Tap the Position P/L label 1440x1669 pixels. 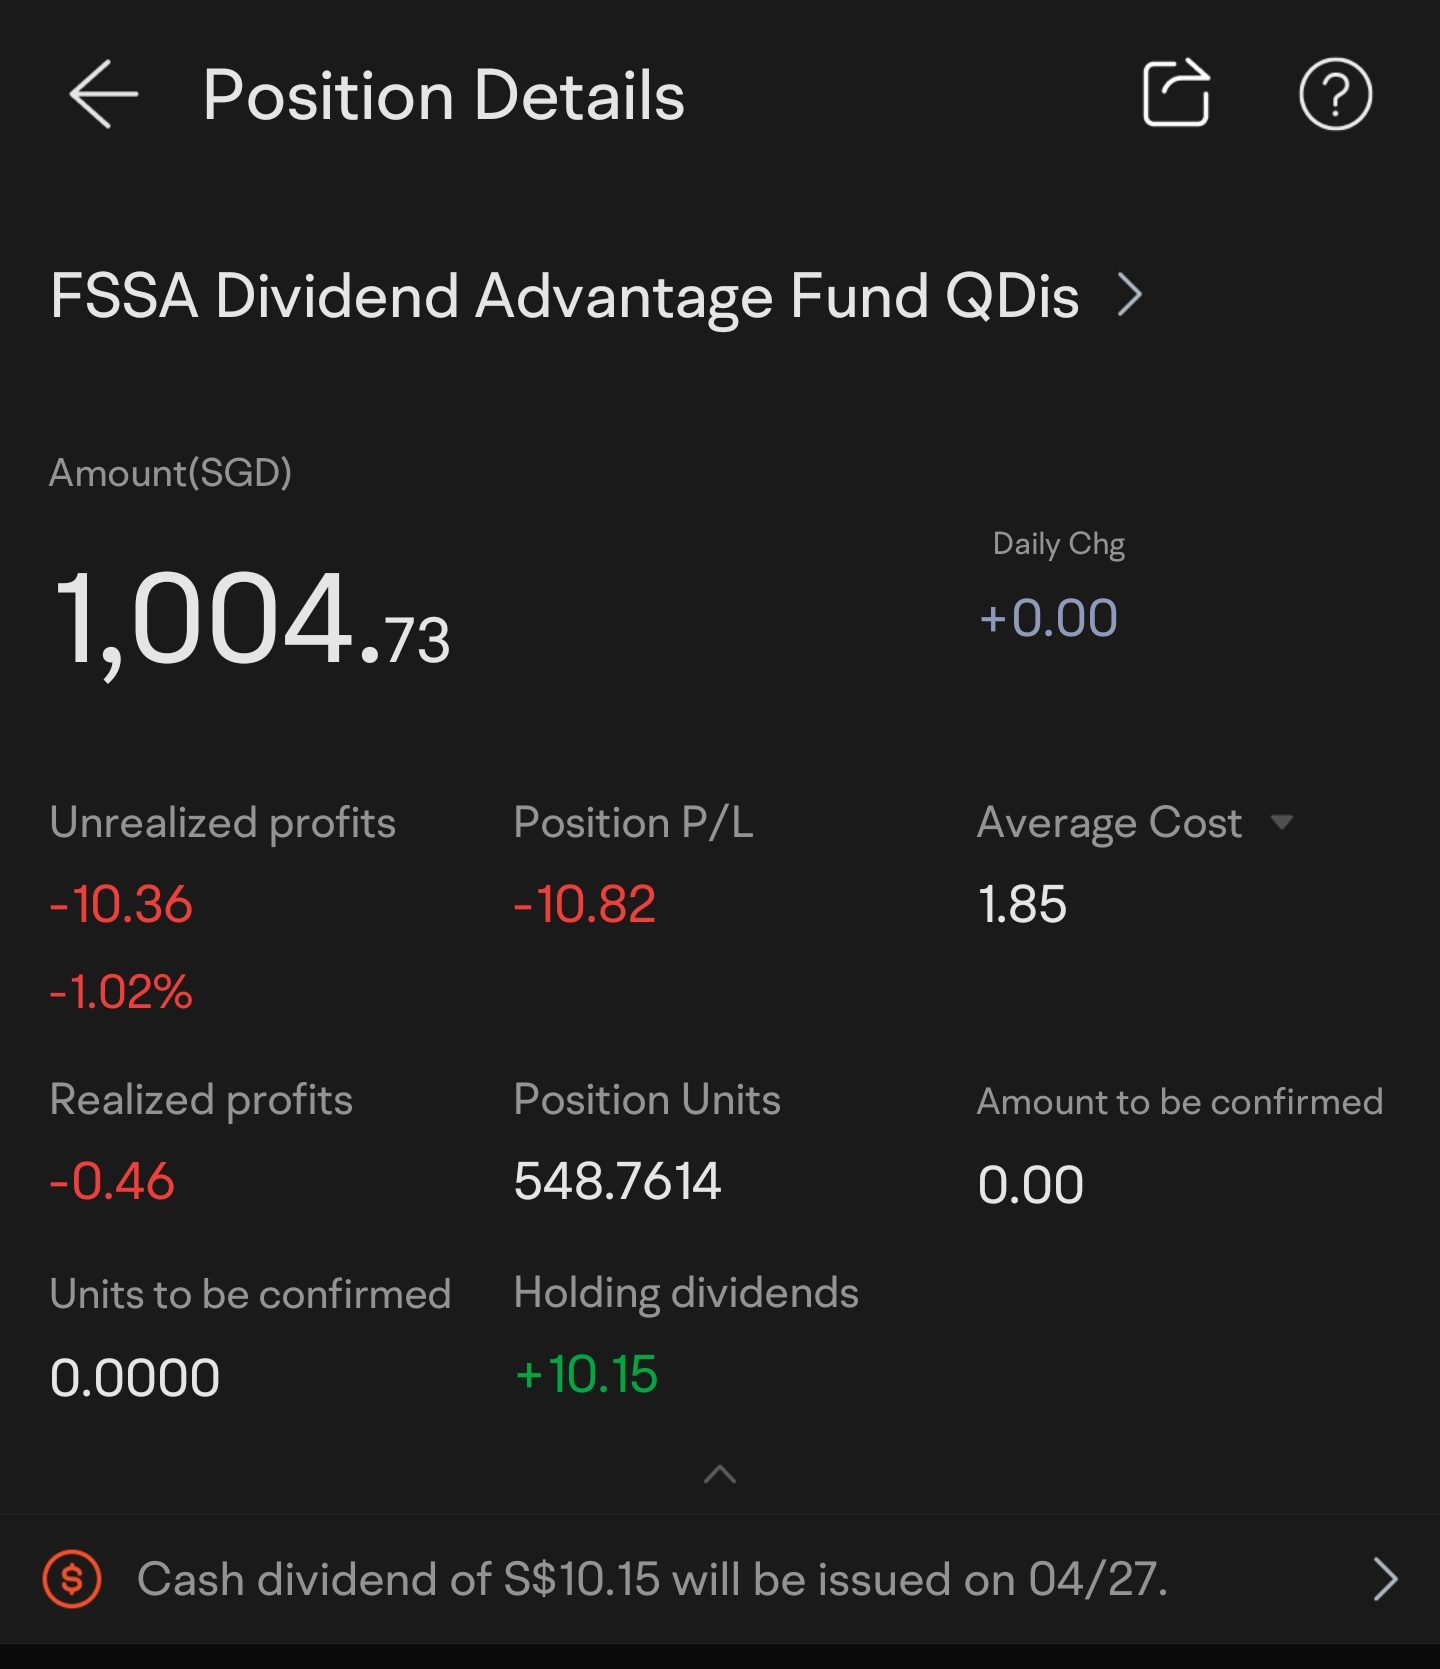pyautogui.click(x=633, y=823)
